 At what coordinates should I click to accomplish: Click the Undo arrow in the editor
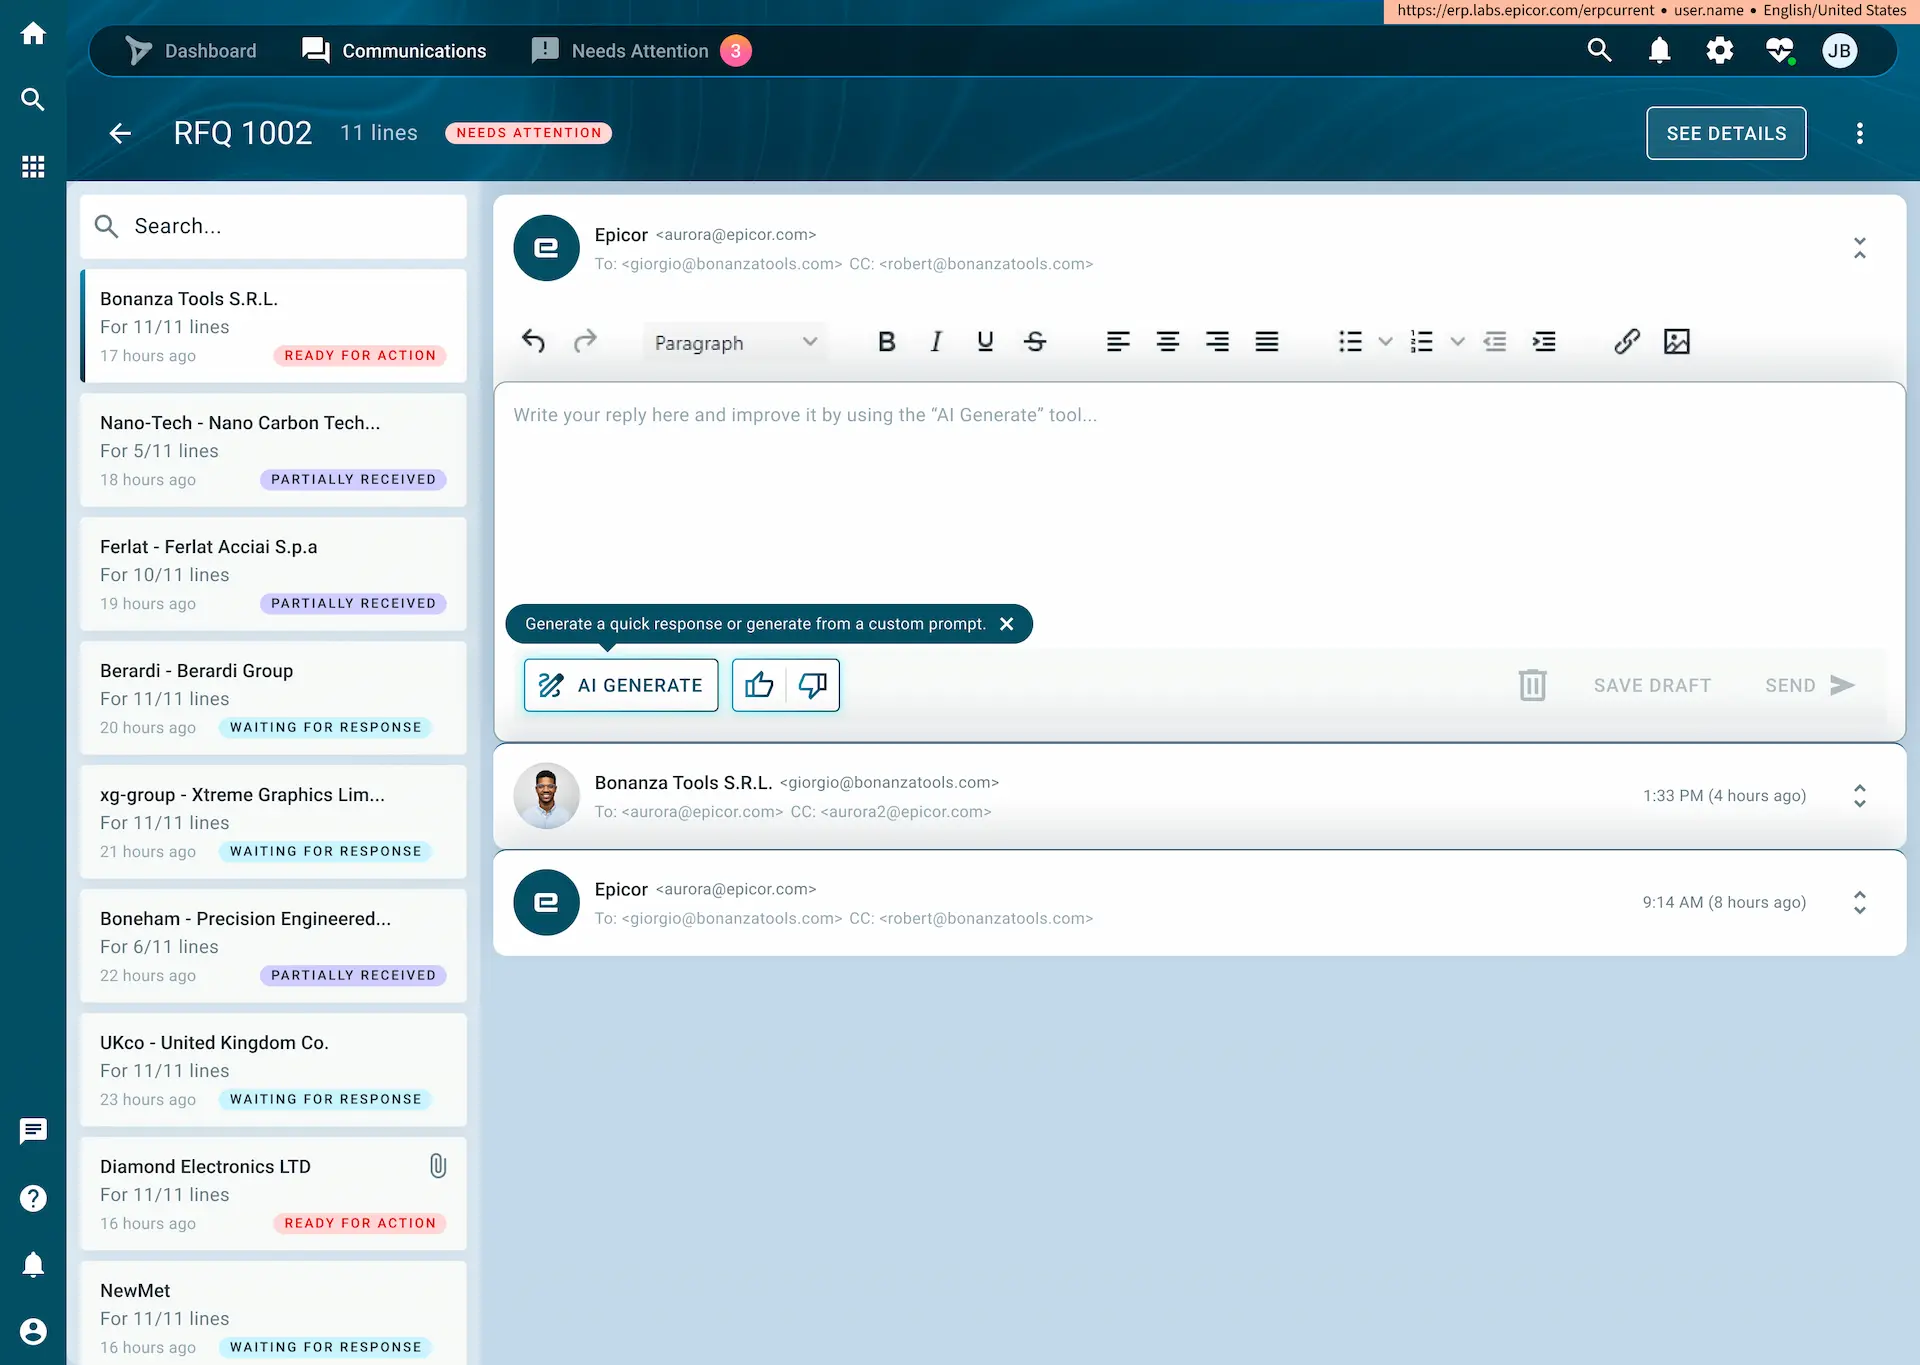tap(534, 341)
